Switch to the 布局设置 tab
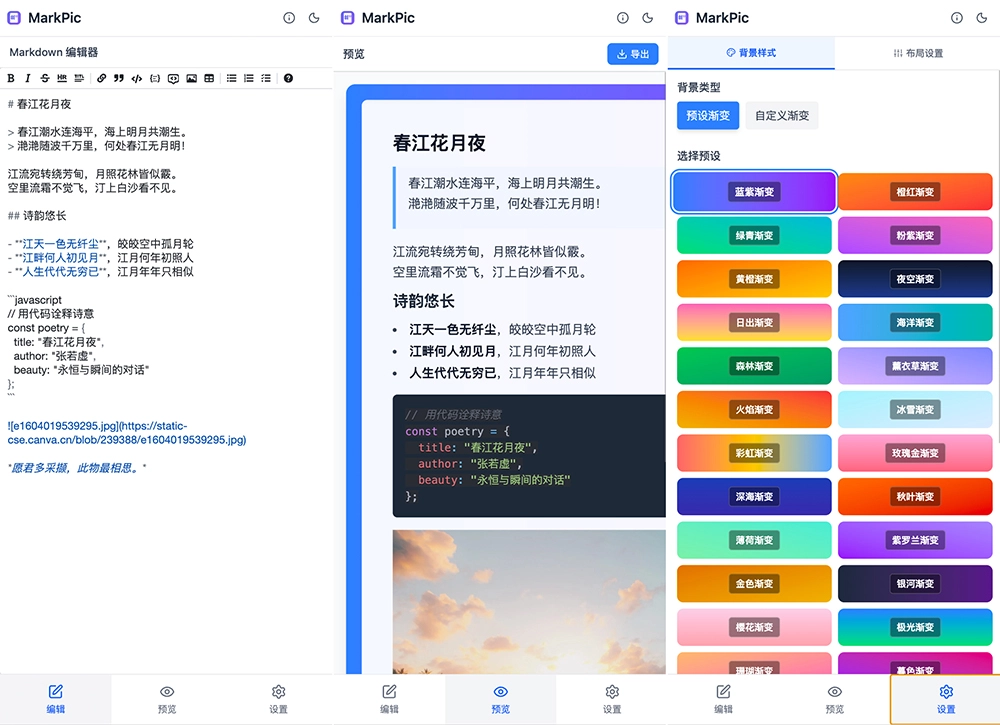The image size is (1000, 725). coord(918,53)
